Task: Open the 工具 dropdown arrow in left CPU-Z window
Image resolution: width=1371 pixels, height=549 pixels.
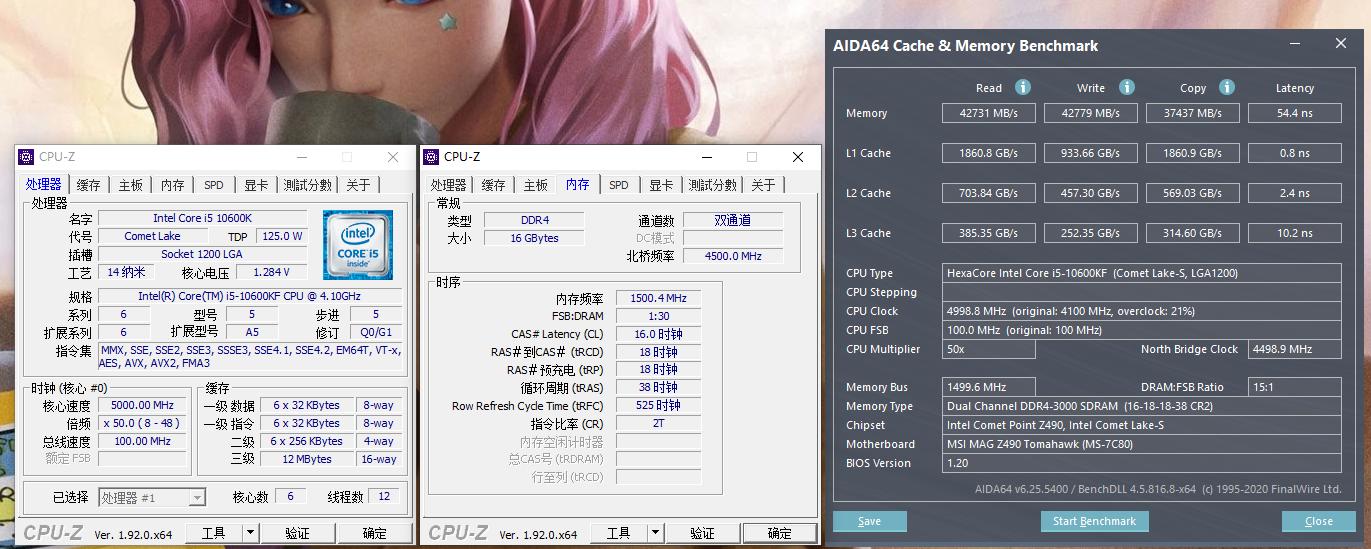Action: [x=250, y=533]
